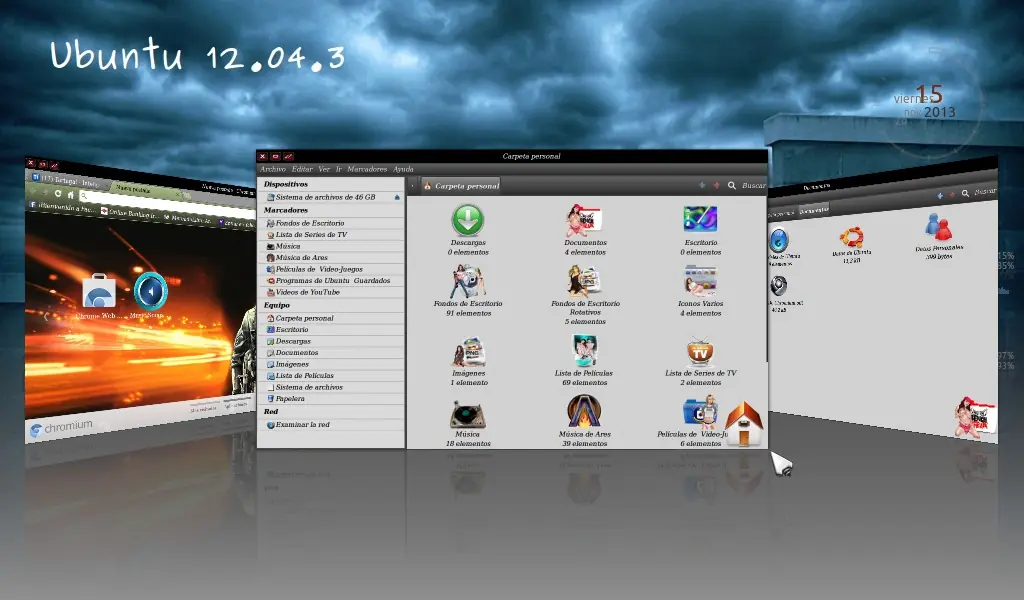Image resolution: width=1024 pixels, height=600 pixels.
Task: Click the path bar left arrow expander
Action: [413, 186]
